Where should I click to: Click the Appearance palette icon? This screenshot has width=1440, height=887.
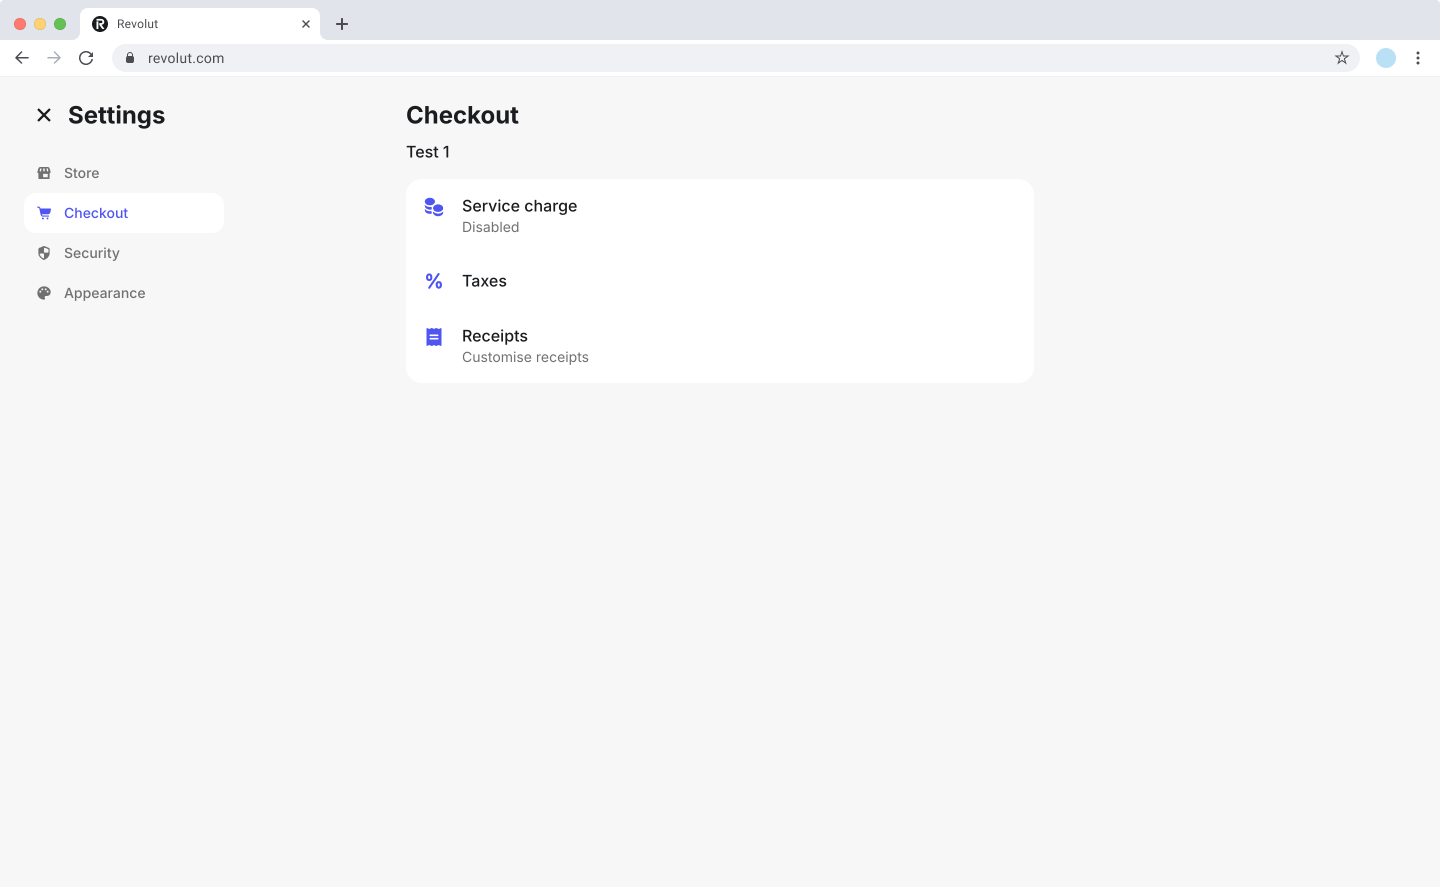pyautogui.click(x=44, y=293)
